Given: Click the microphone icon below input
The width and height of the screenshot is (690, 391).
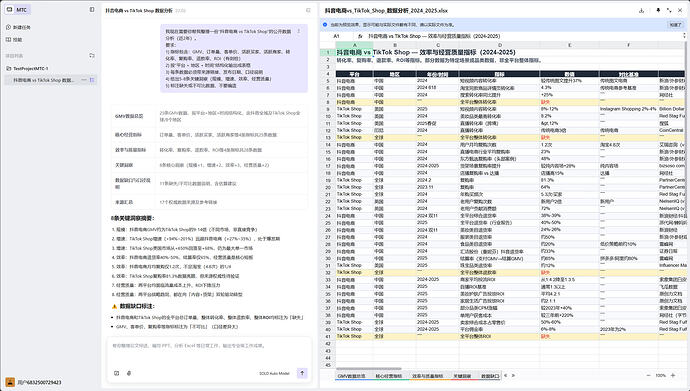Looking at the screenshot, I should [x=129, y=373].
